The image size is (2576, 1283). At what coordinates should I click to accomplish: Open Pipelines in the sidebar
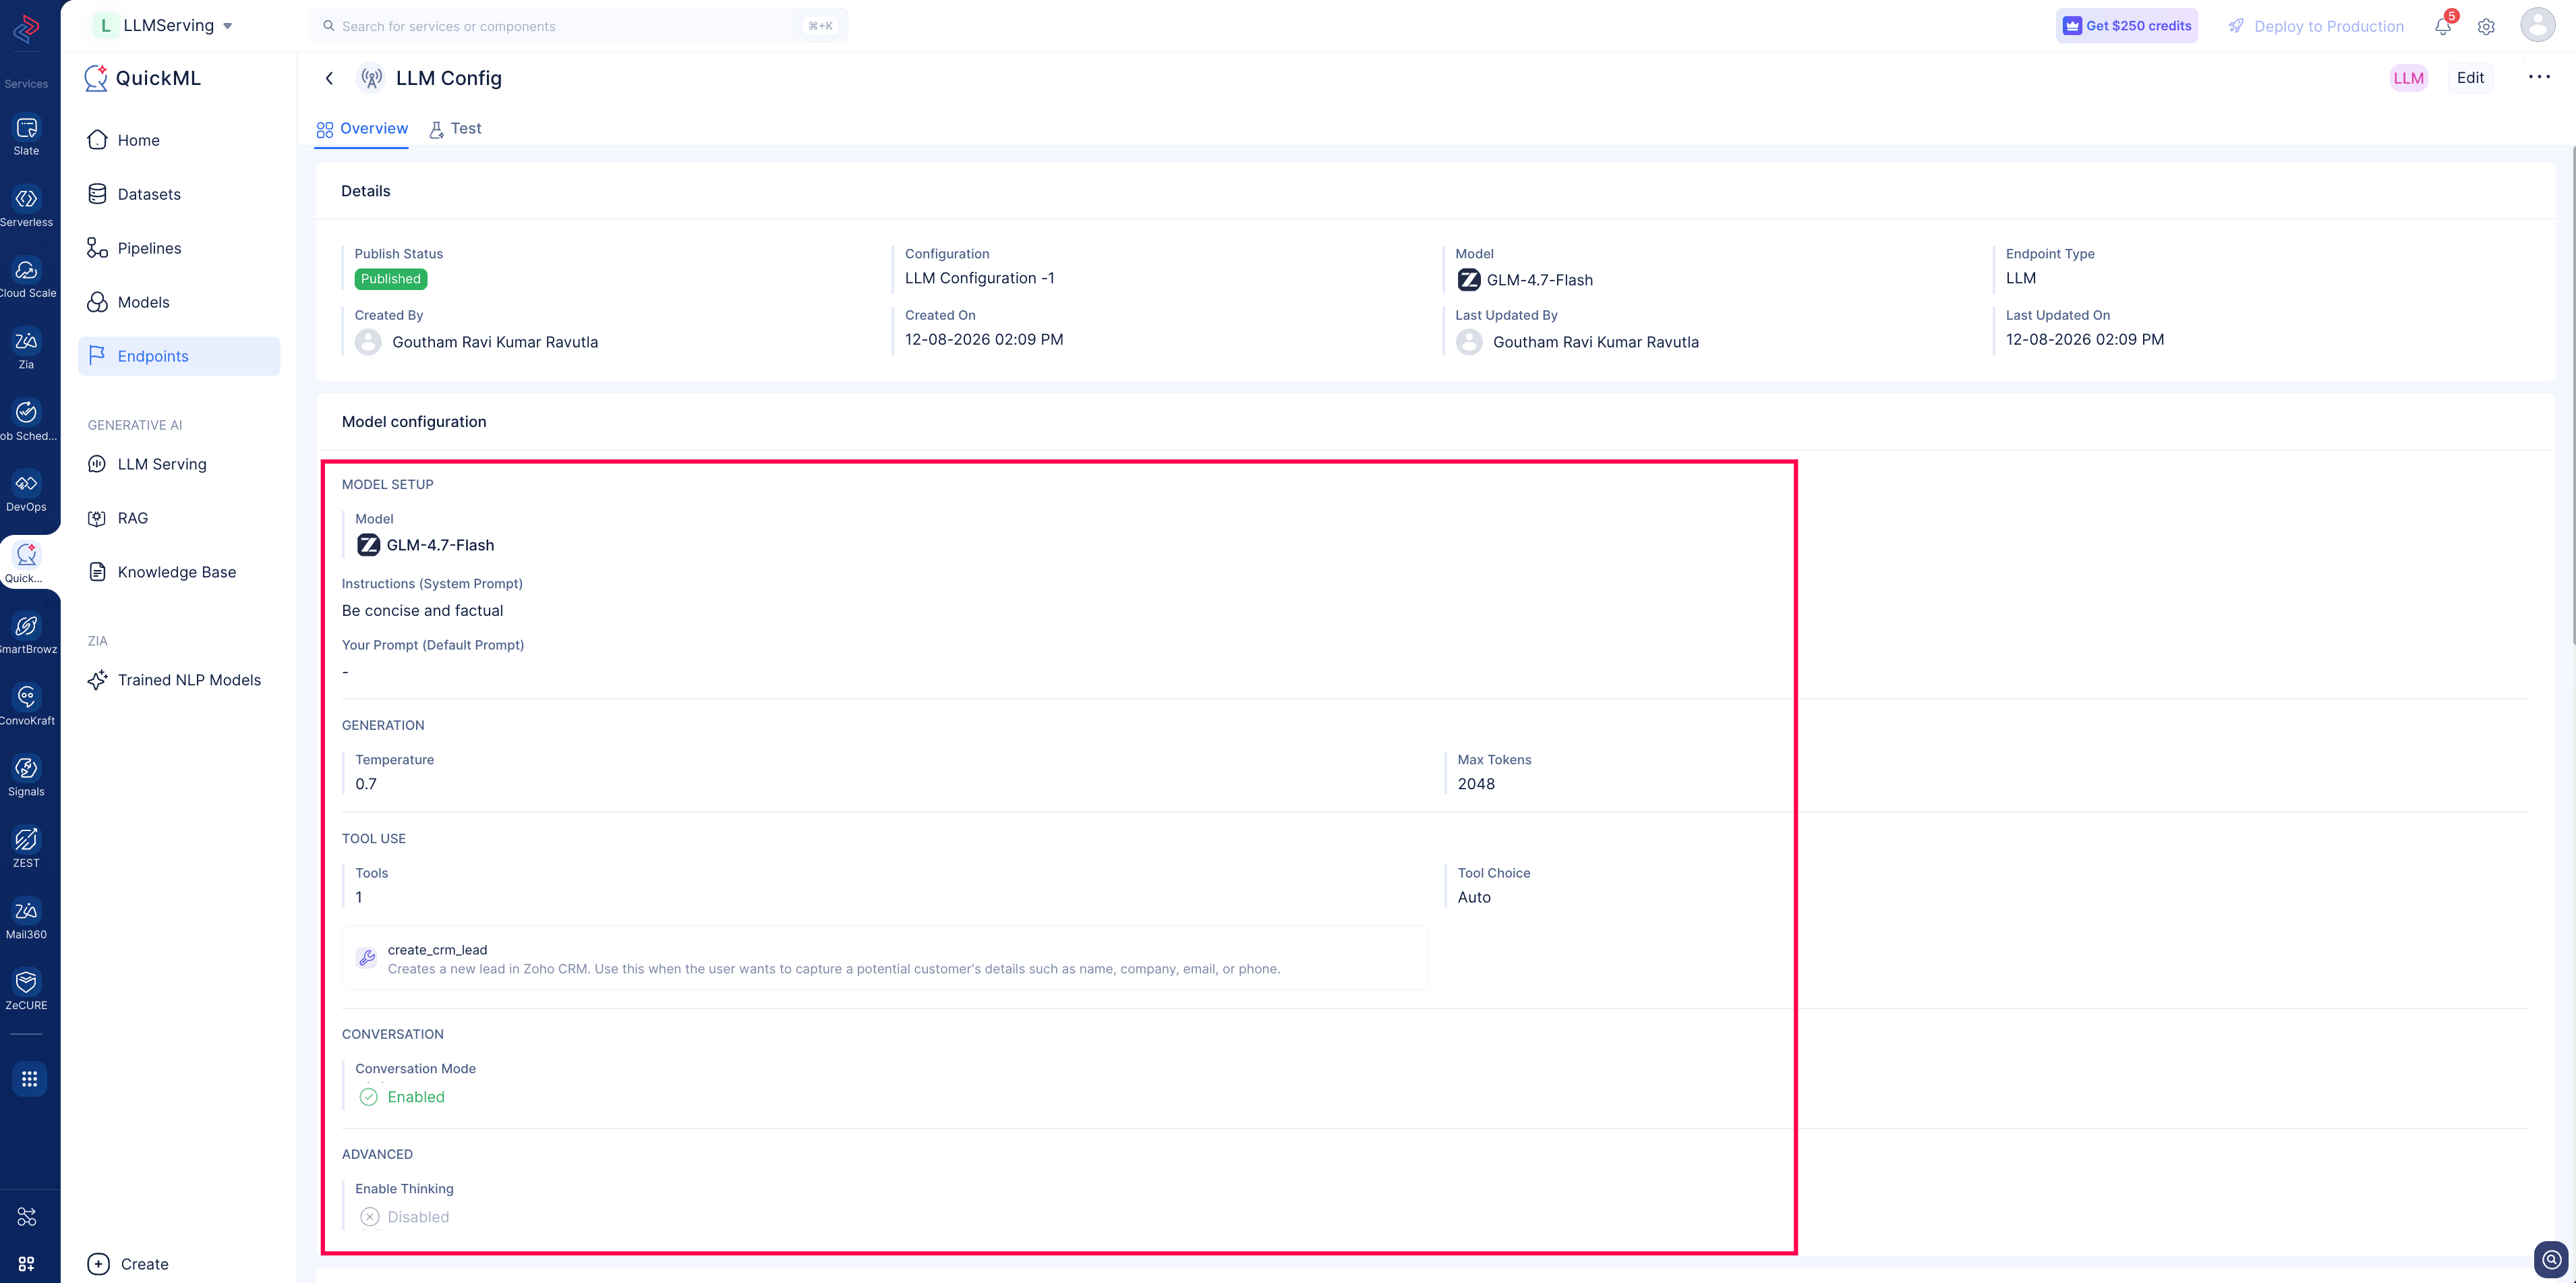click(179, 248)
